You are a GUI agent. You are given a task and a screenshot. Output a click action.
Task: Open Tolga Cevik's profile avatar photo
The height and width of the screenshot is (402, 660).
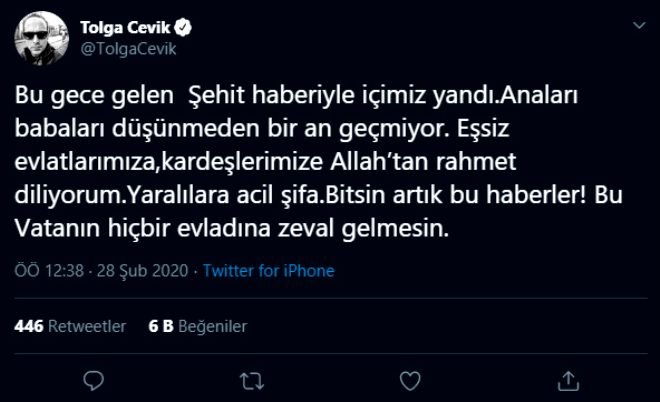coord(41,37)
